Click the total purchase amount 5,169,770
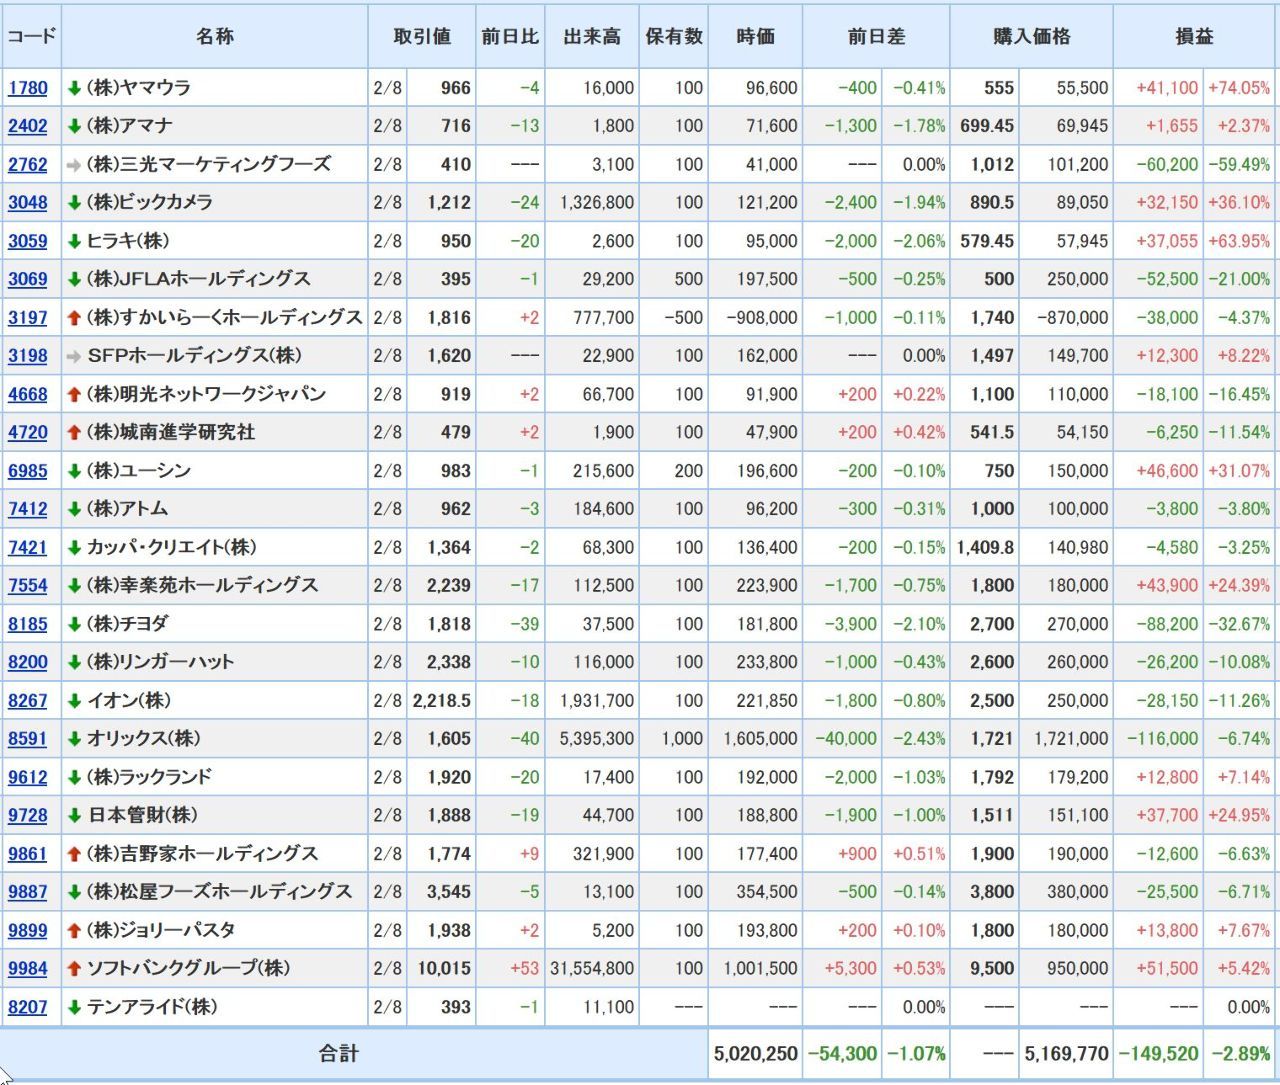1280x1085 pixels. pyautogui.click(x=1067, y=1054)
